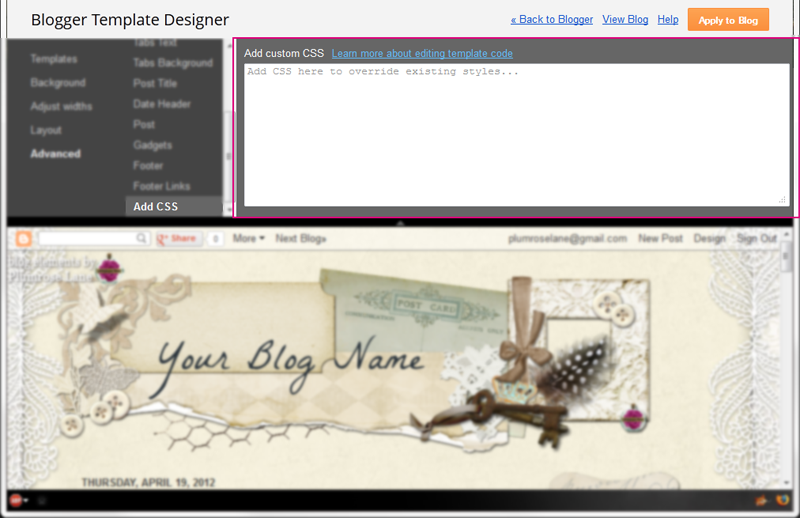800x518 pixels.
Task: Click inside the custom CSS text area
Action: pos(516,135)
